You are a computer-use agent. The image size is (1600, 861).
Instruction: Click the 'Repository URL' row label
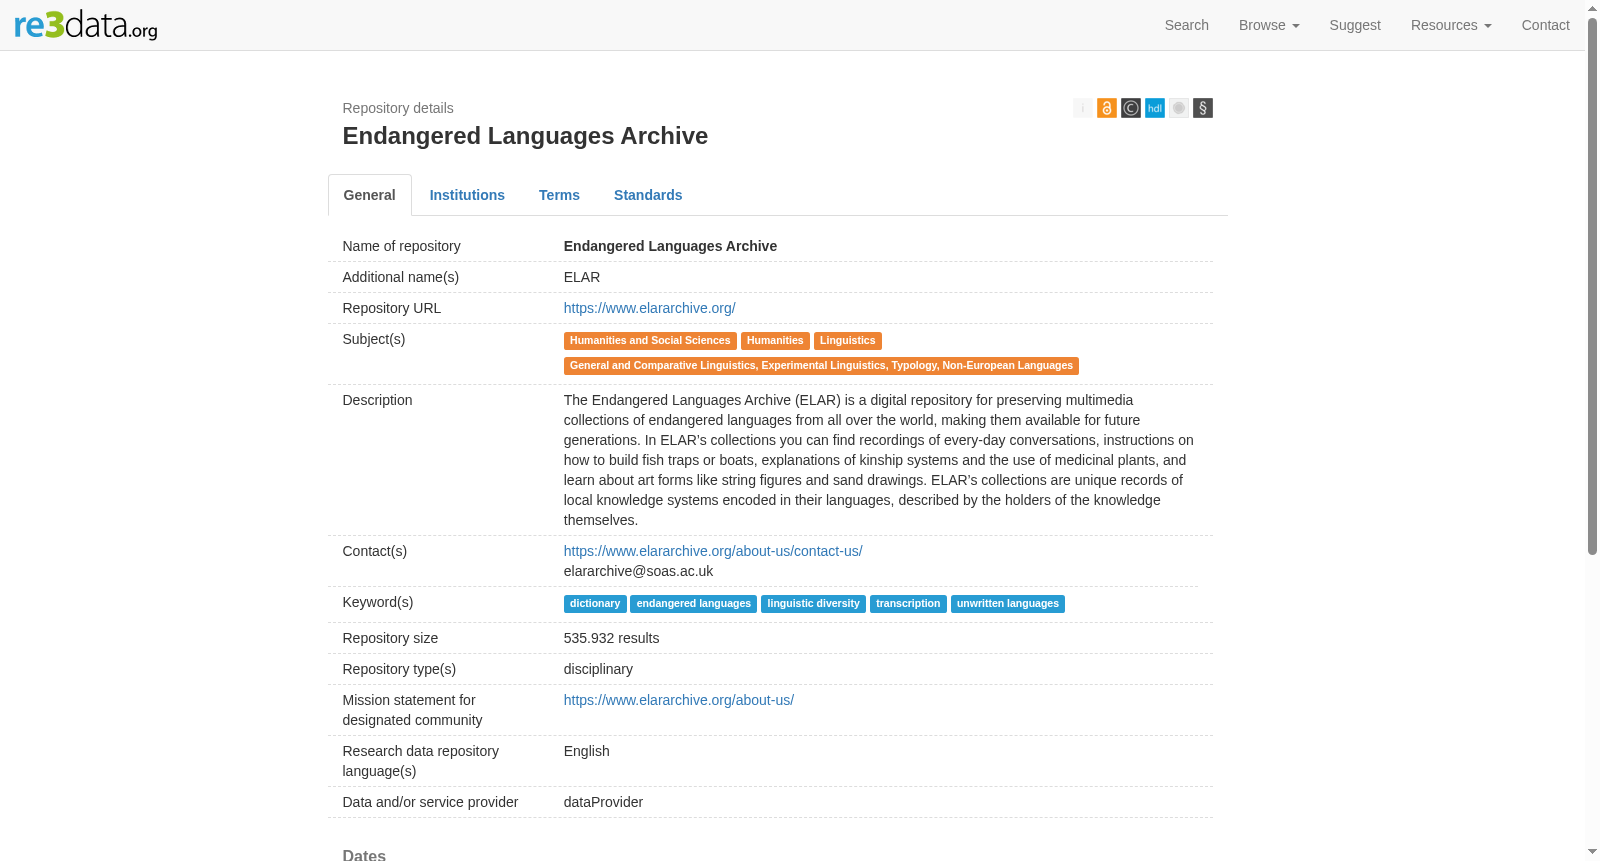(391, 308)
